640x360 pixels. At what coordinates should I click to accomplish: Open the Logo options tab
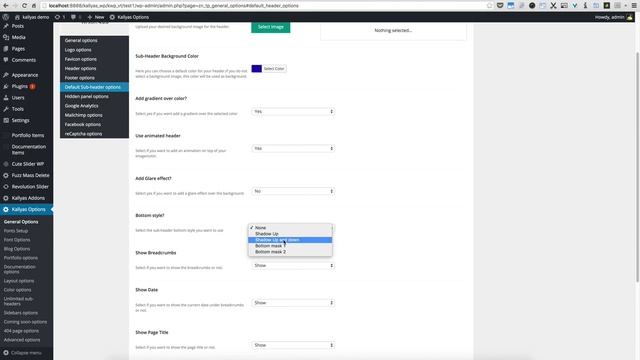(94, 50)
